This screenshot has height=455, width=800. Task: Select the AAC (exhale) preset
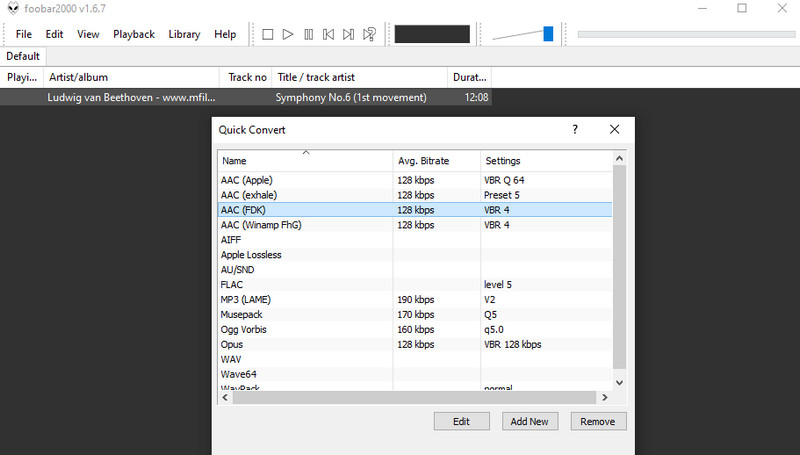pos(415,195)
